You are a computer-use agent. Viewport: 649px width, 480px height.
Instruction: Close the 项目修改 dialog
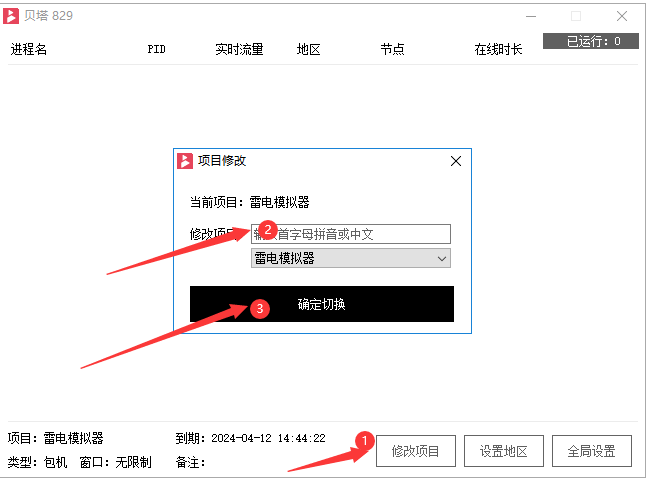pos(456,161)
